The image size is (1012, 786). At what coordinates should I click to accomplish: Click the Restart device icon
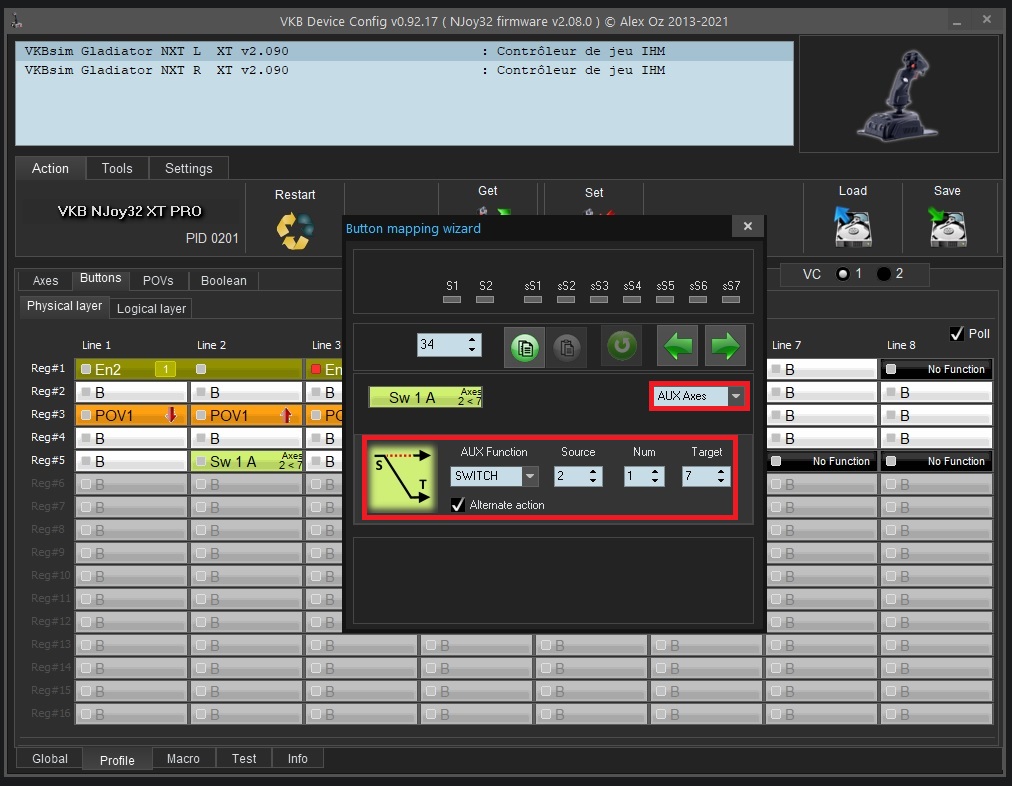point(295,231)
